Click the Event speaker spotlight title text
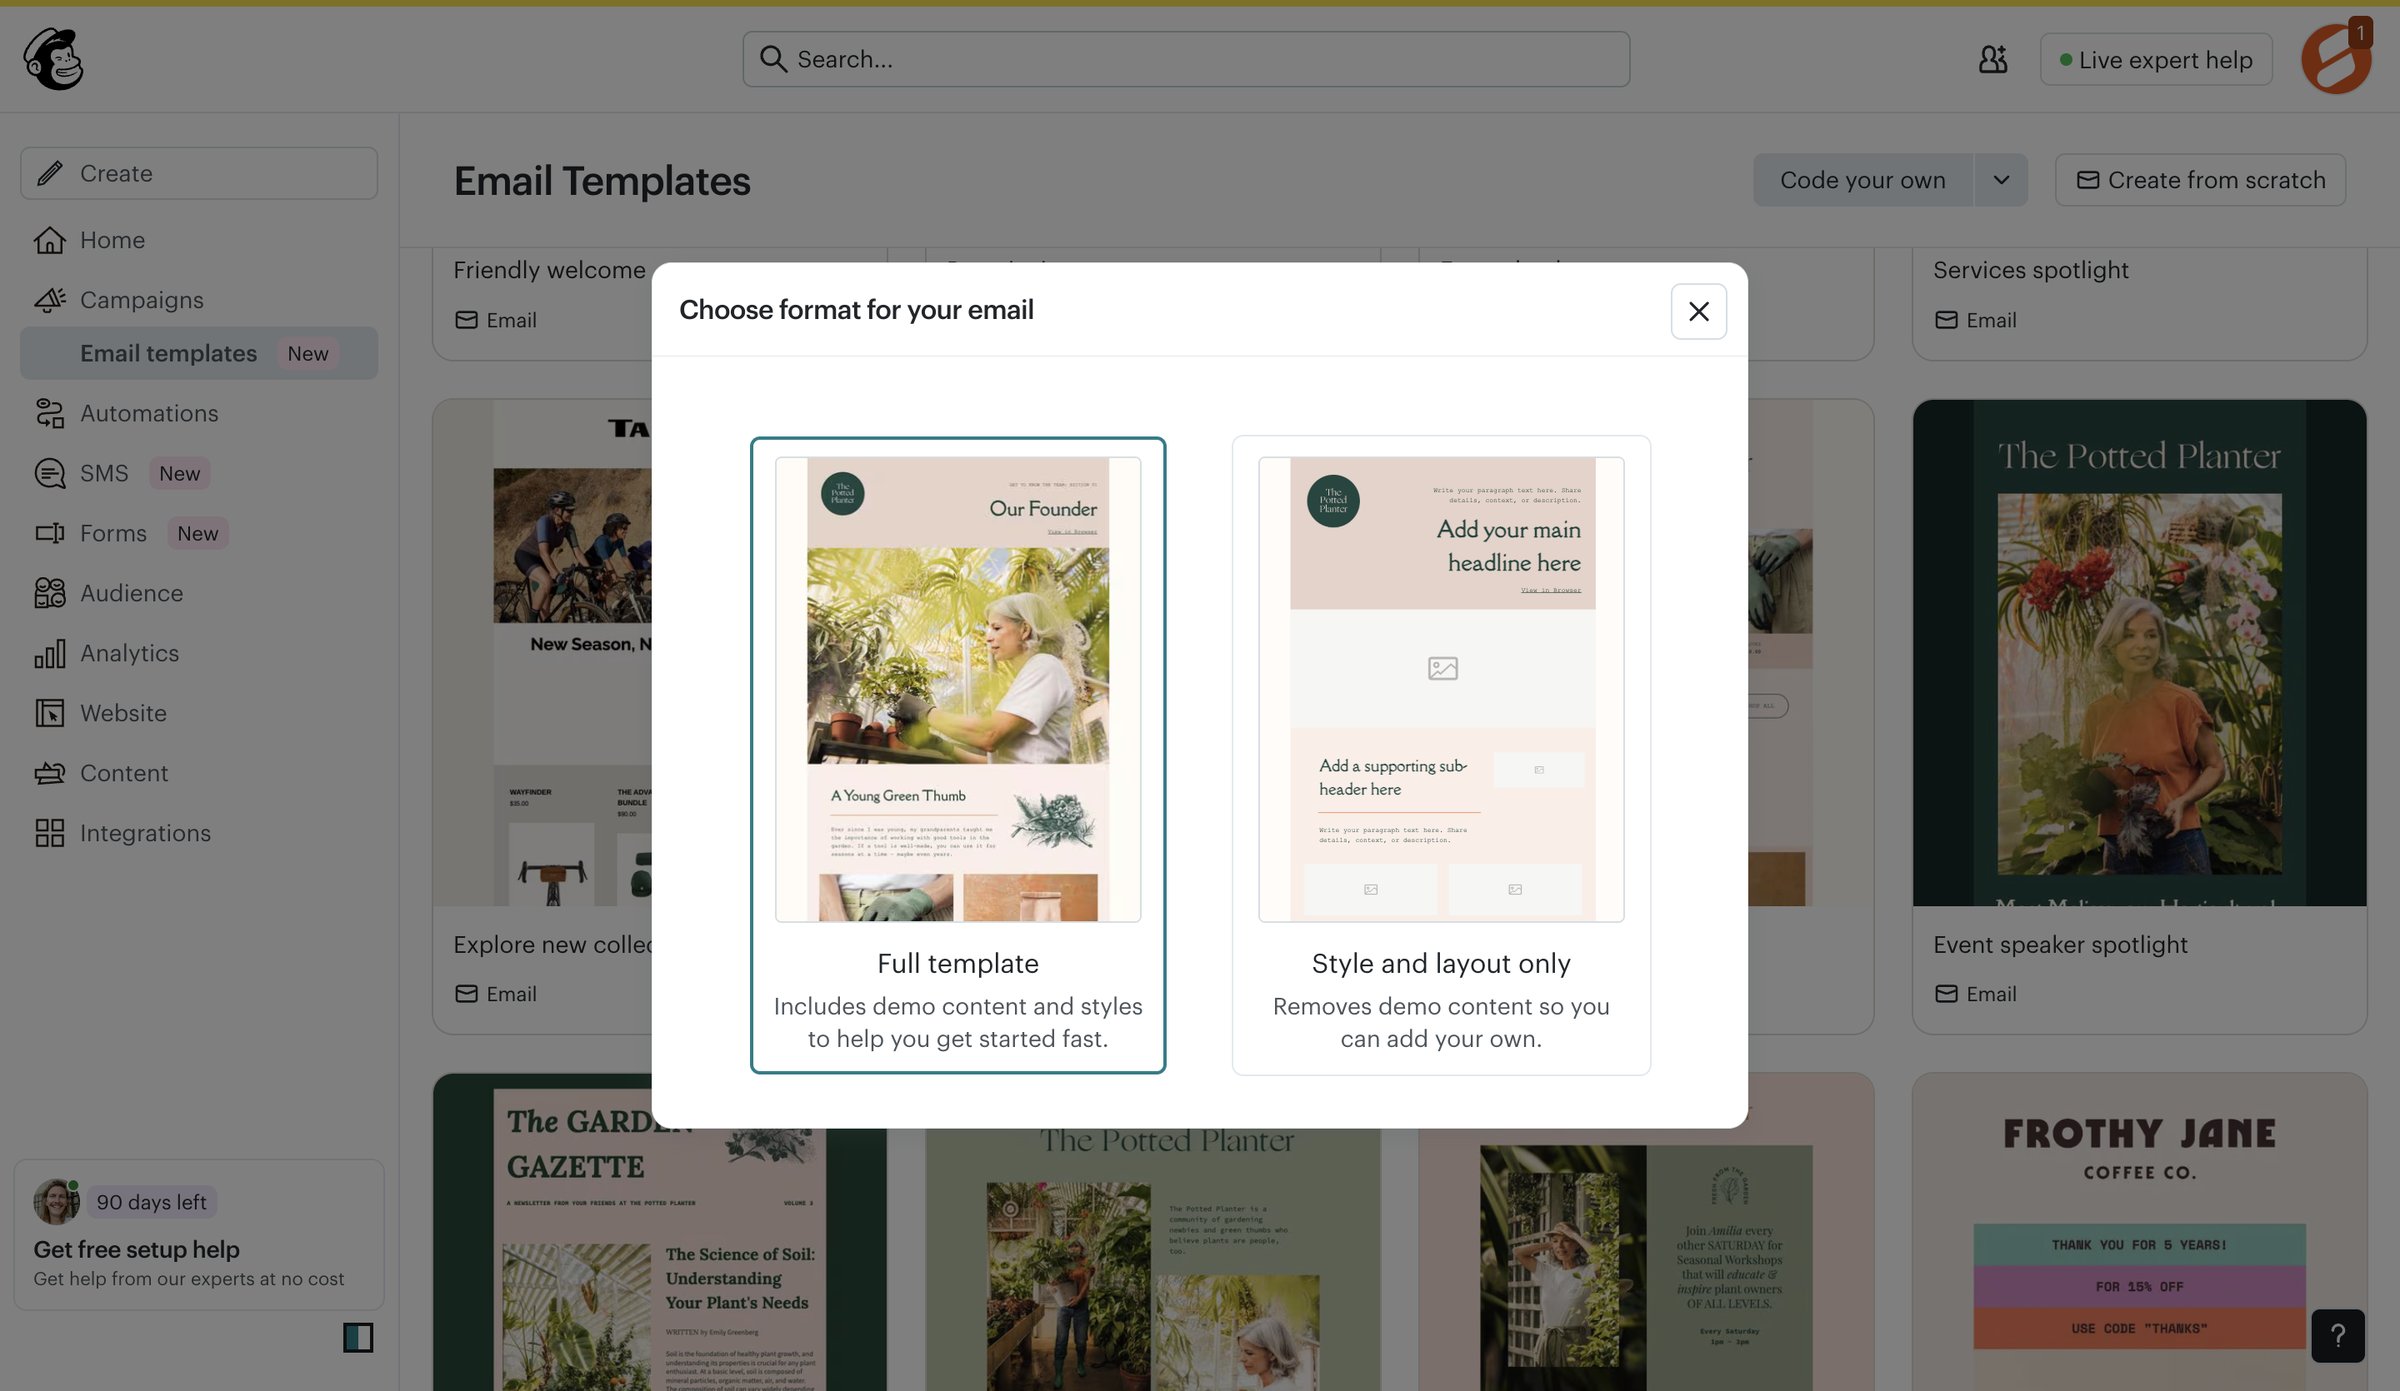 click(x=2060, y=945)
